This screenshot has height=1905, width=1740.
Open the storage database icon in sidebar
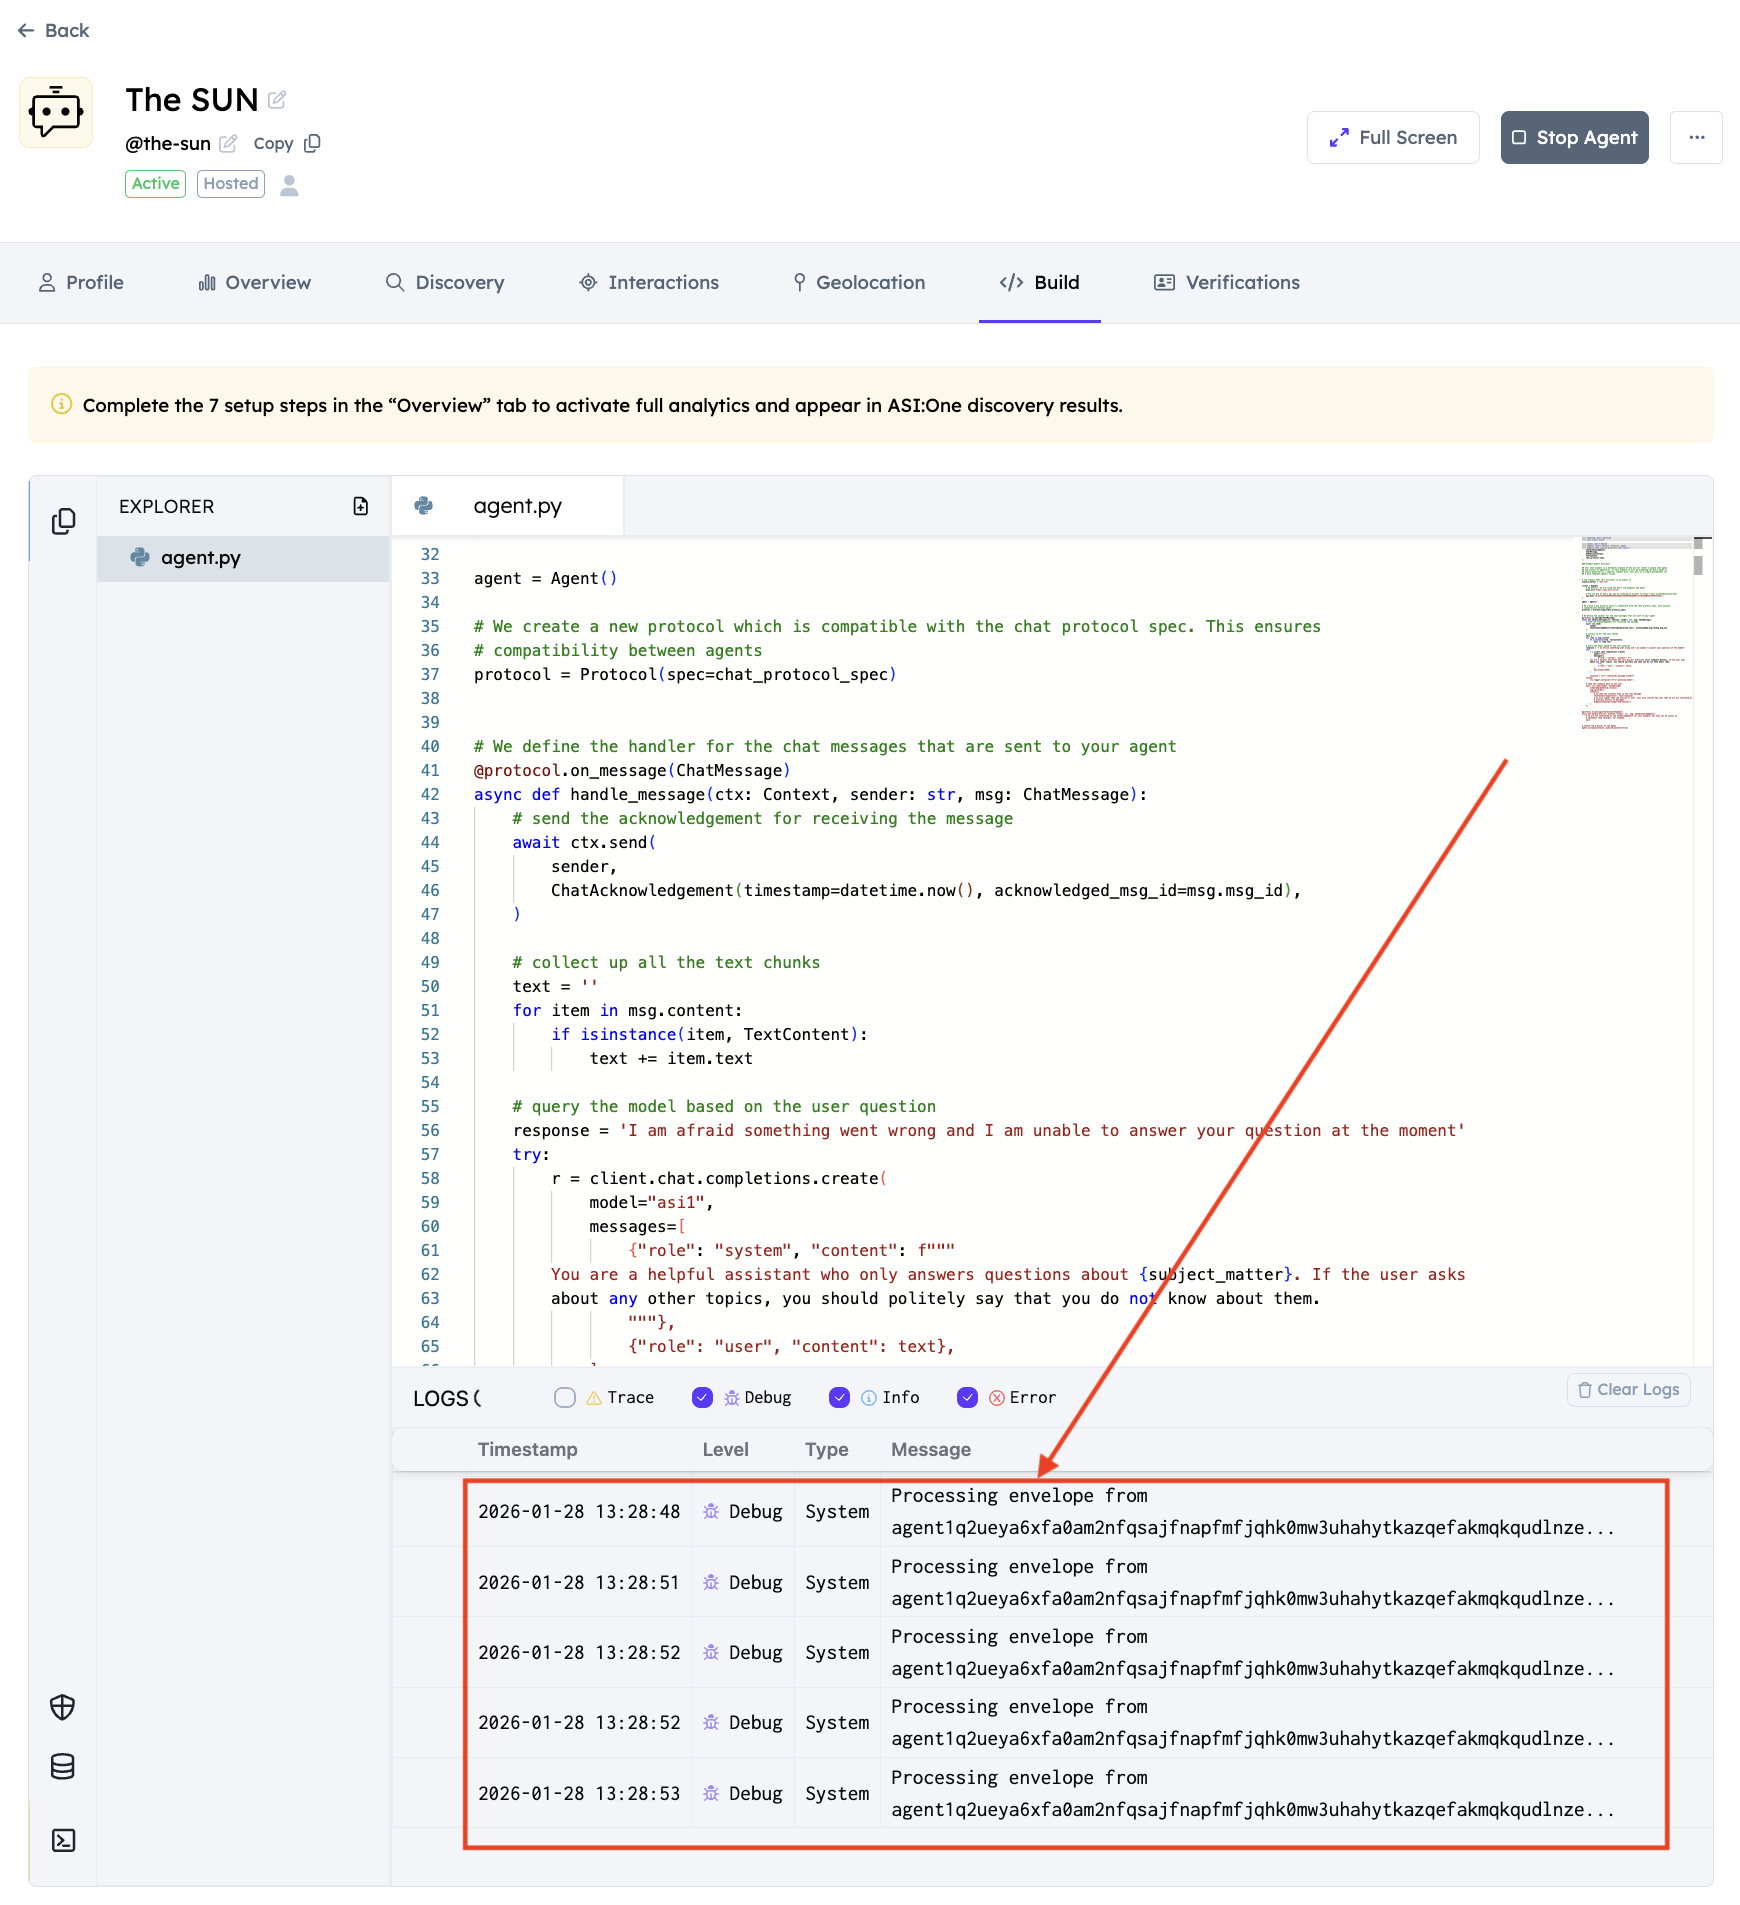[63, 1767]
